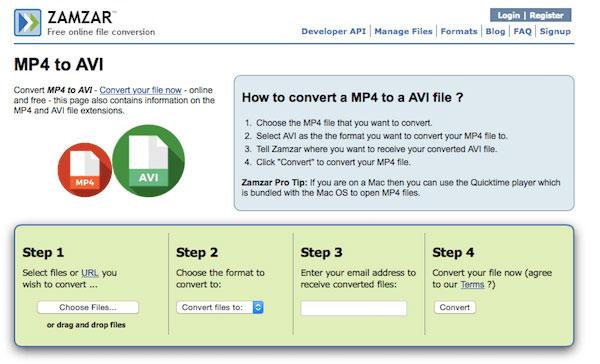Open the Formats navigation item

pos(459,31)
